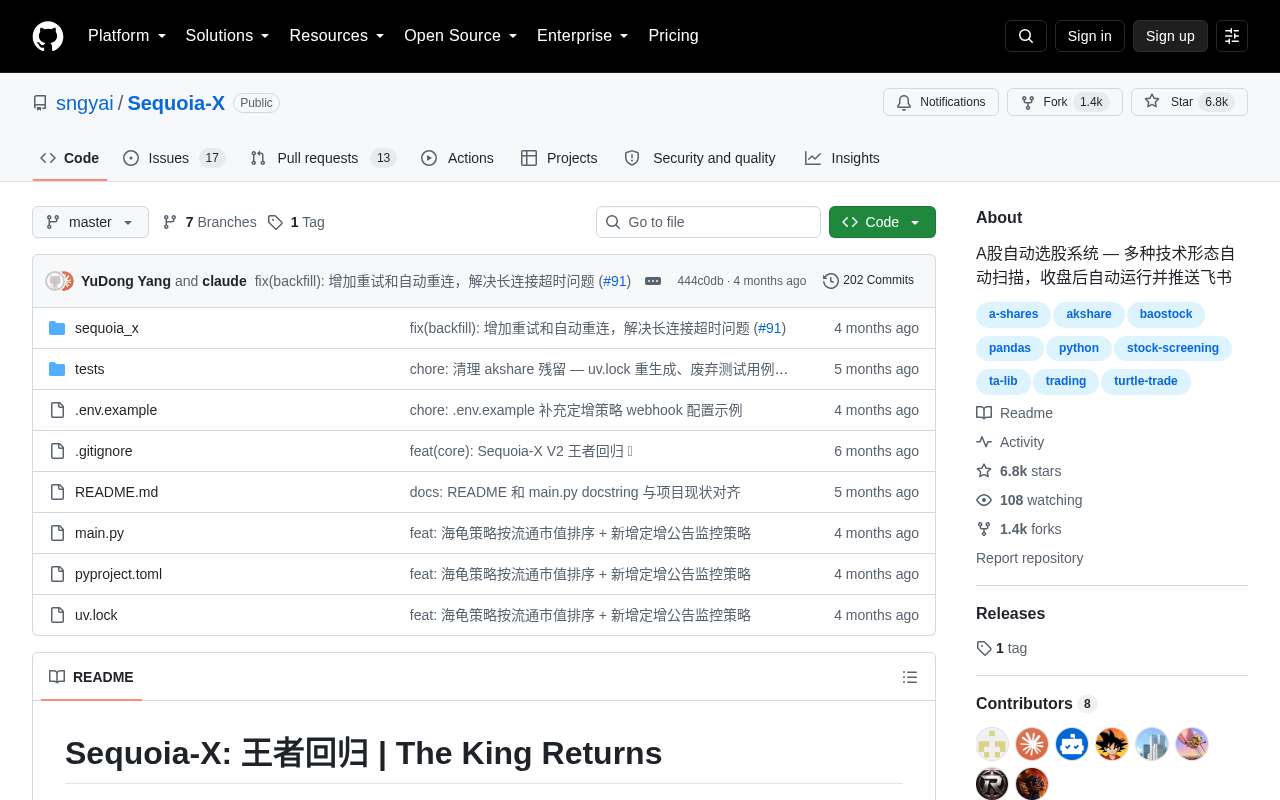This screenshot has width=1280, height=800.
Task: Open the Enterprise menu dropdown
Action: [x=583, y=36]
